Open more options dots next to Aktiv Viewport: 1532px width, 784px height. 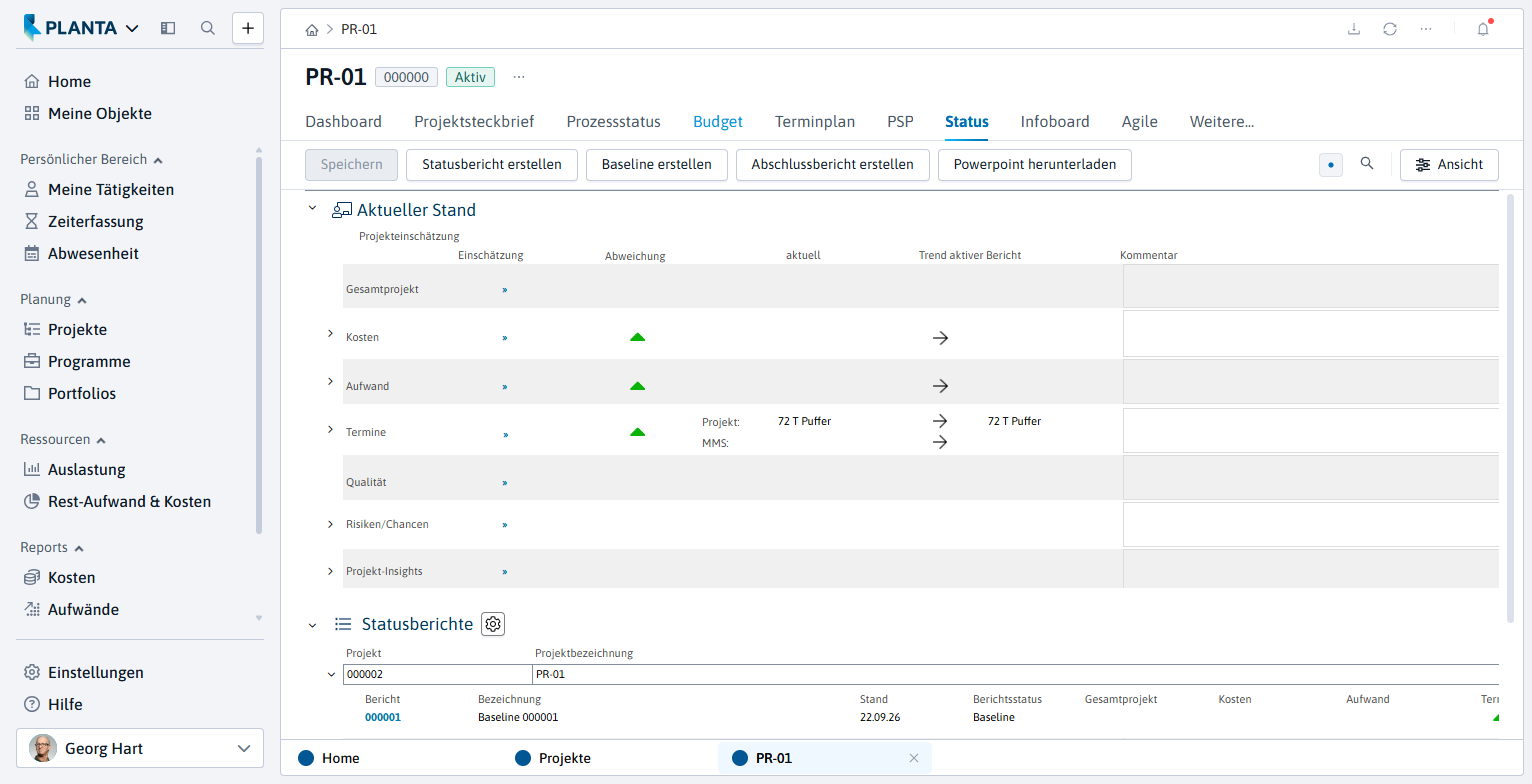point(518,77)
